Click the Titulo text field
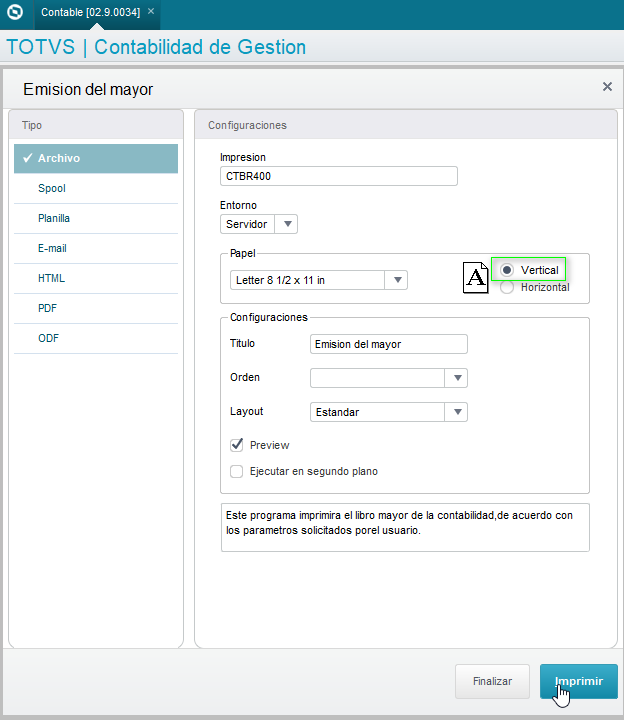Viewport: 624px width, 723px height. (x=388, y=344)
